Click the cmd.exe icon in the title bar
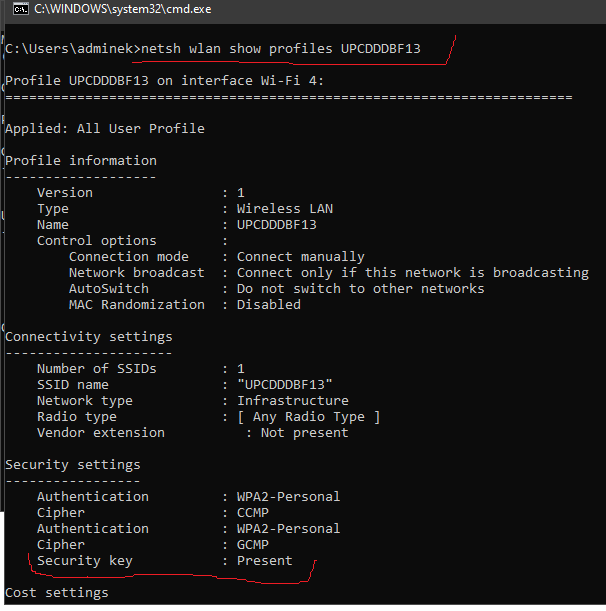The width and height of the screenshot is (606, 611). (x=19, y=9)
